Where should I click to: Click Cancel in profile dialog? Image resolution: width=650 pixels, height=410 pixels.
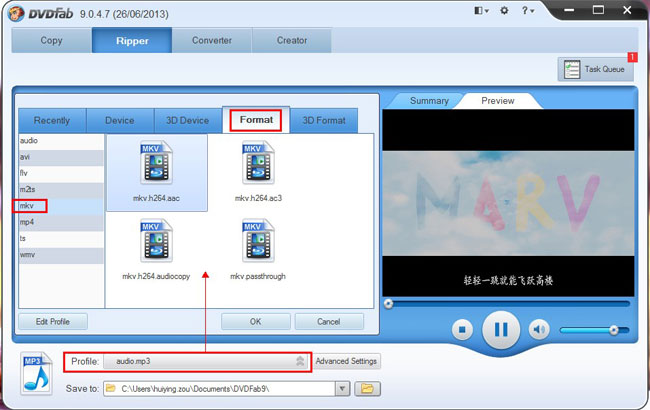pos(329,322)
